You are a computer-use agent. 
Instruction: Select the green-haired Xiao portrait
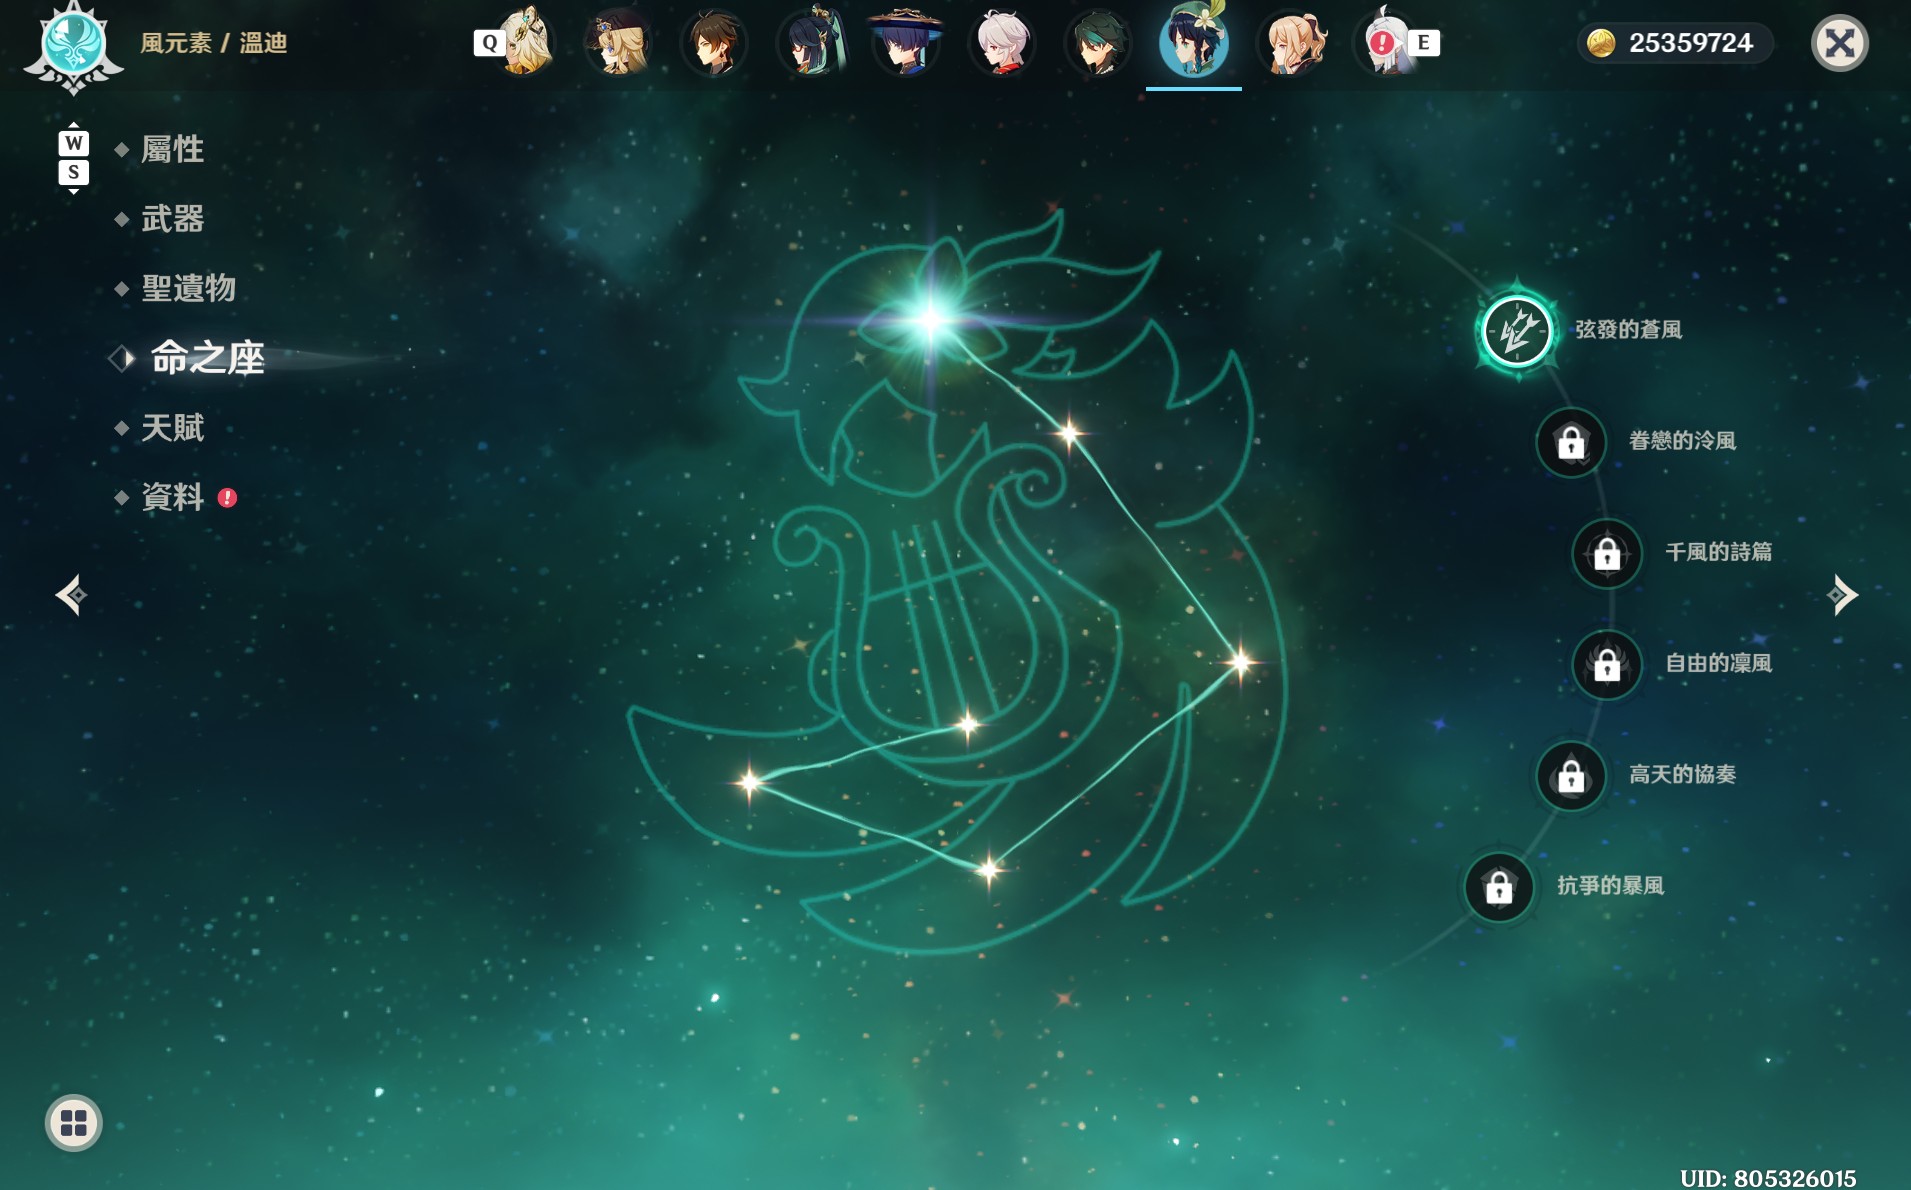[x=1098, y=43]
